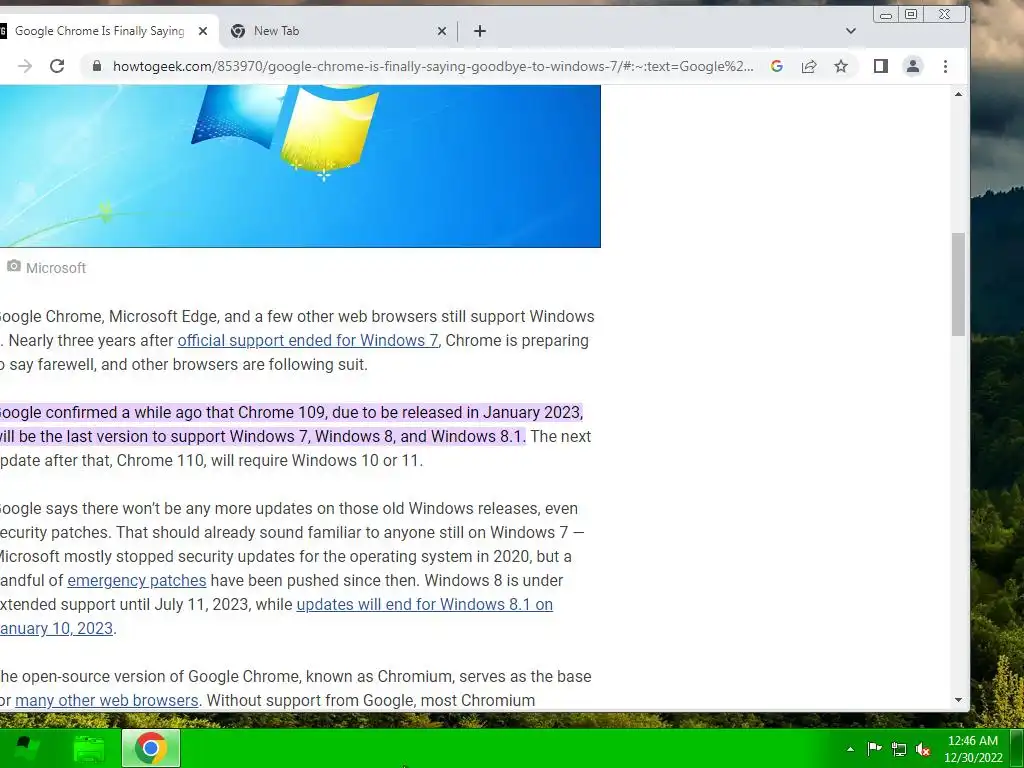Image resolution: width=1024 pixels, height=768 pixels.
Task: Expand the tab search dropdown arrow
Action: click(x=850, y=31)
